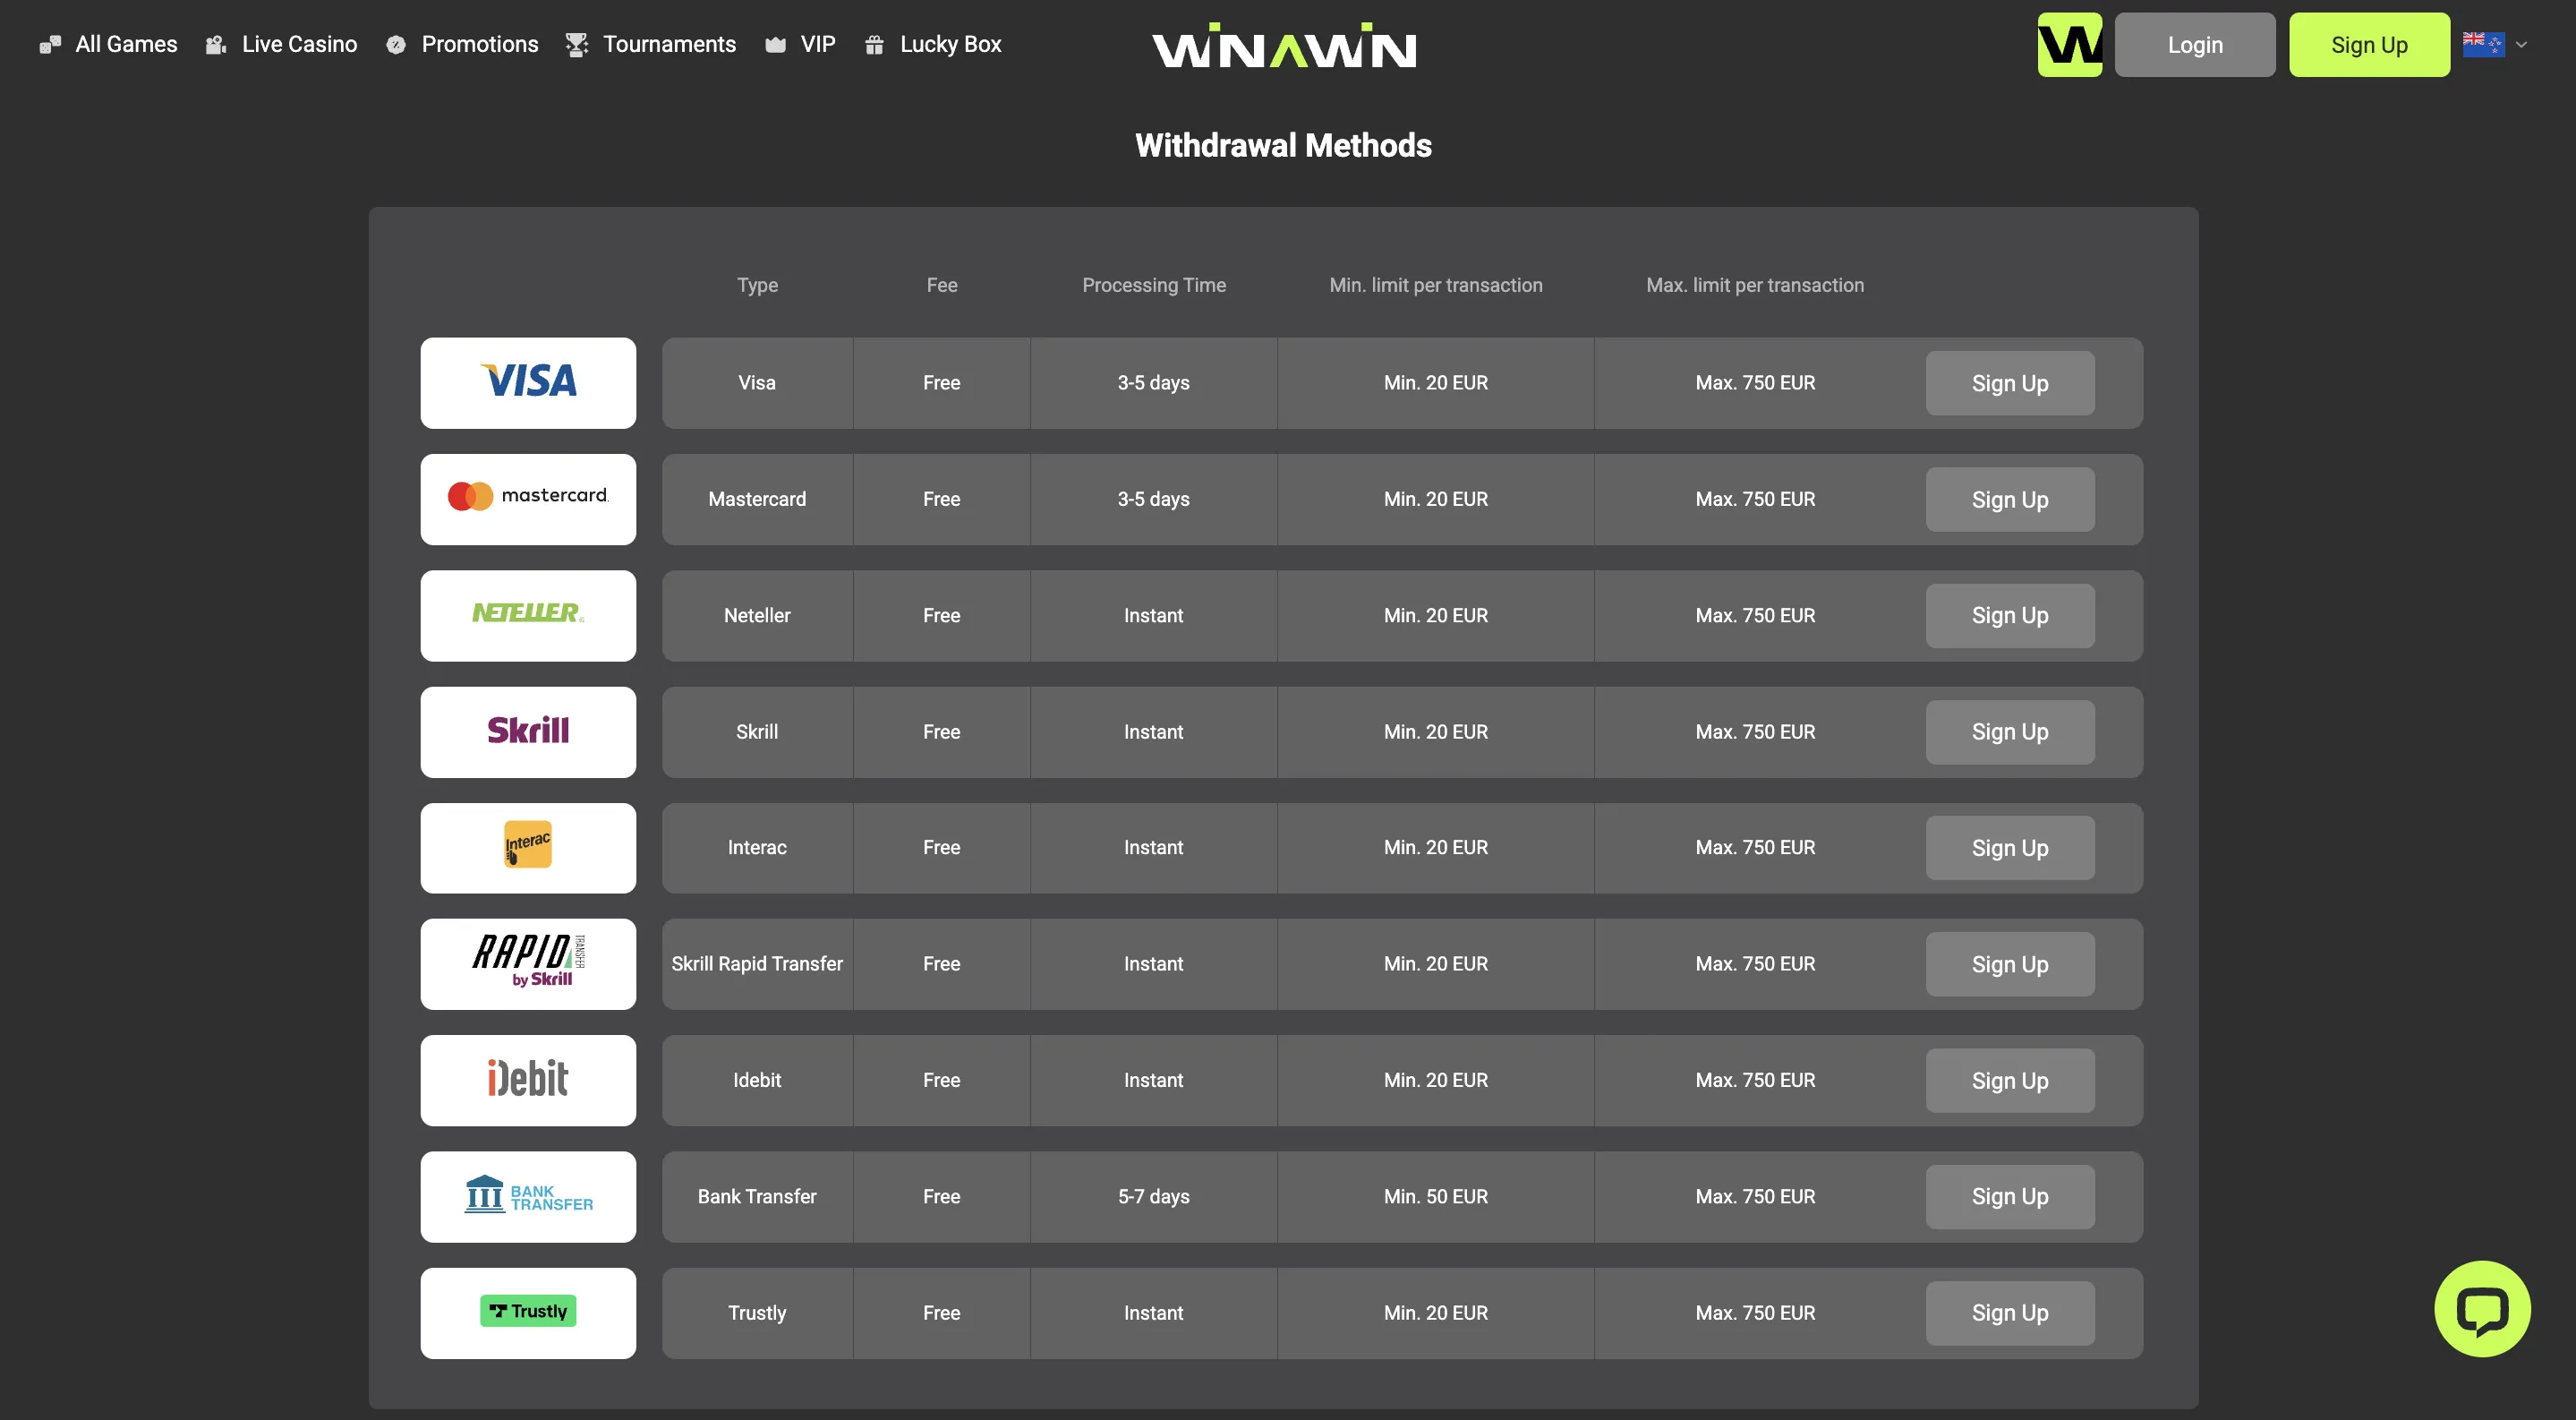Viewport: 2576px width, 1420px height.
Task: Click the green W app icon
Action: pos(2070,45)
